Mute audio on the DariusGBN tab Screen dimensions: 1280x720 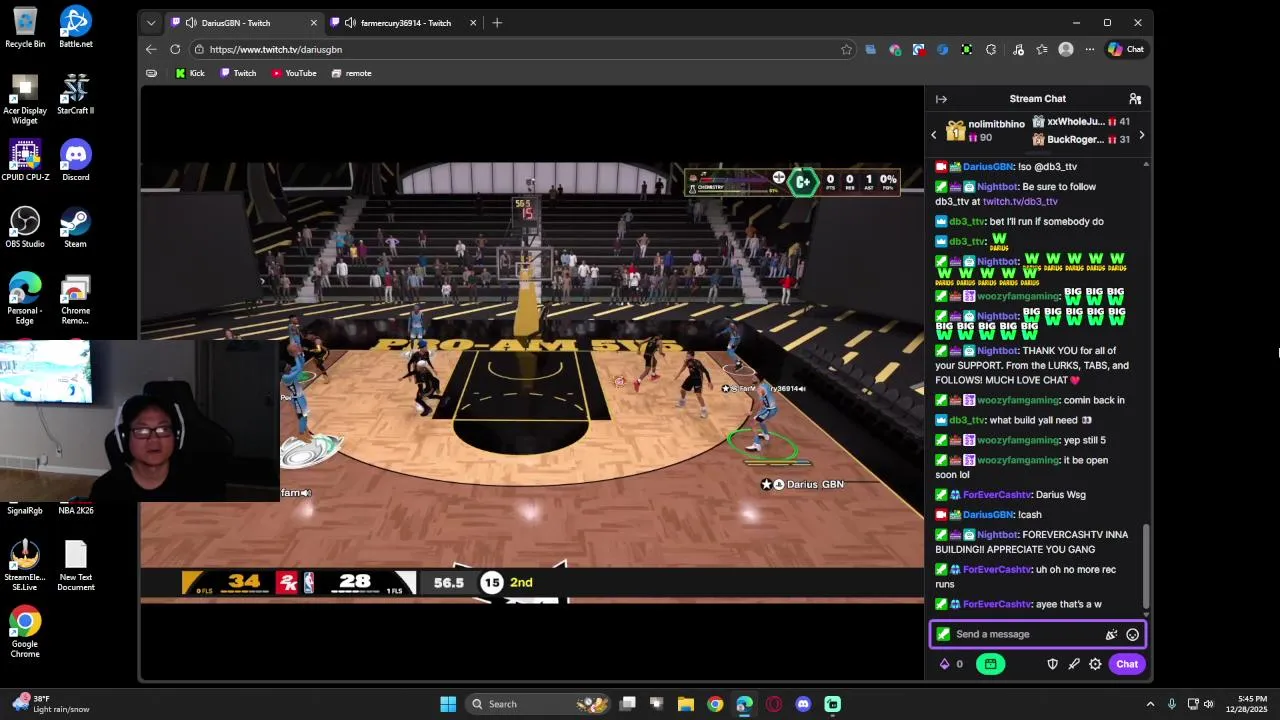tap(191, 23)
